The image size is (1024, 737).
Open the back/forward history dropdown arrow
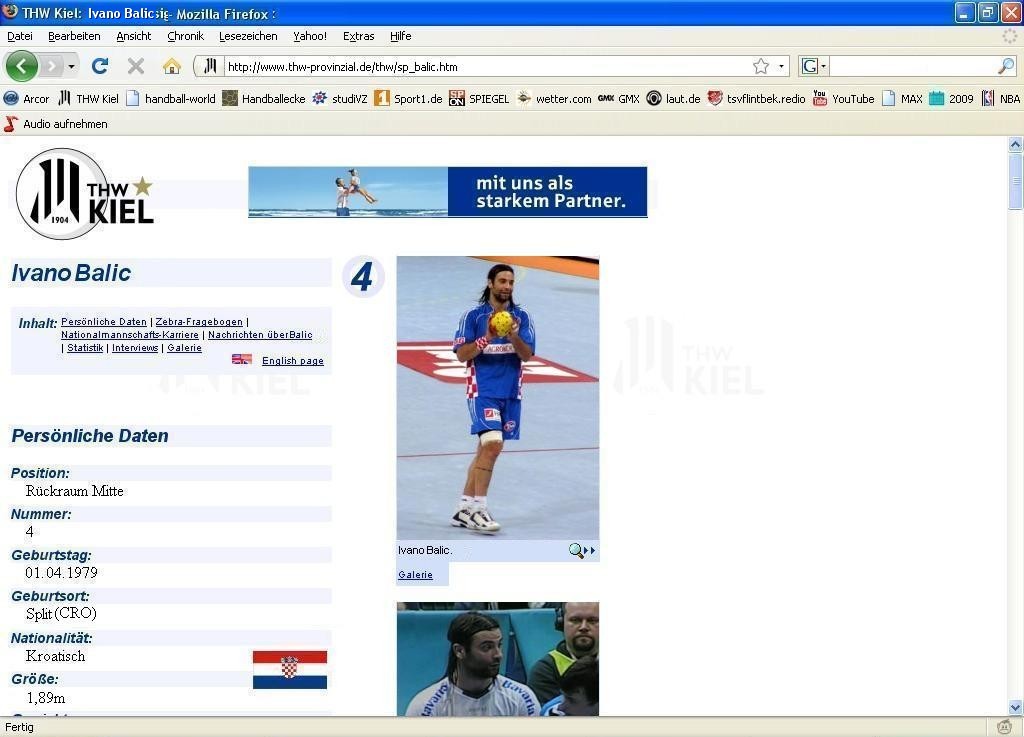tap(71, 67)
